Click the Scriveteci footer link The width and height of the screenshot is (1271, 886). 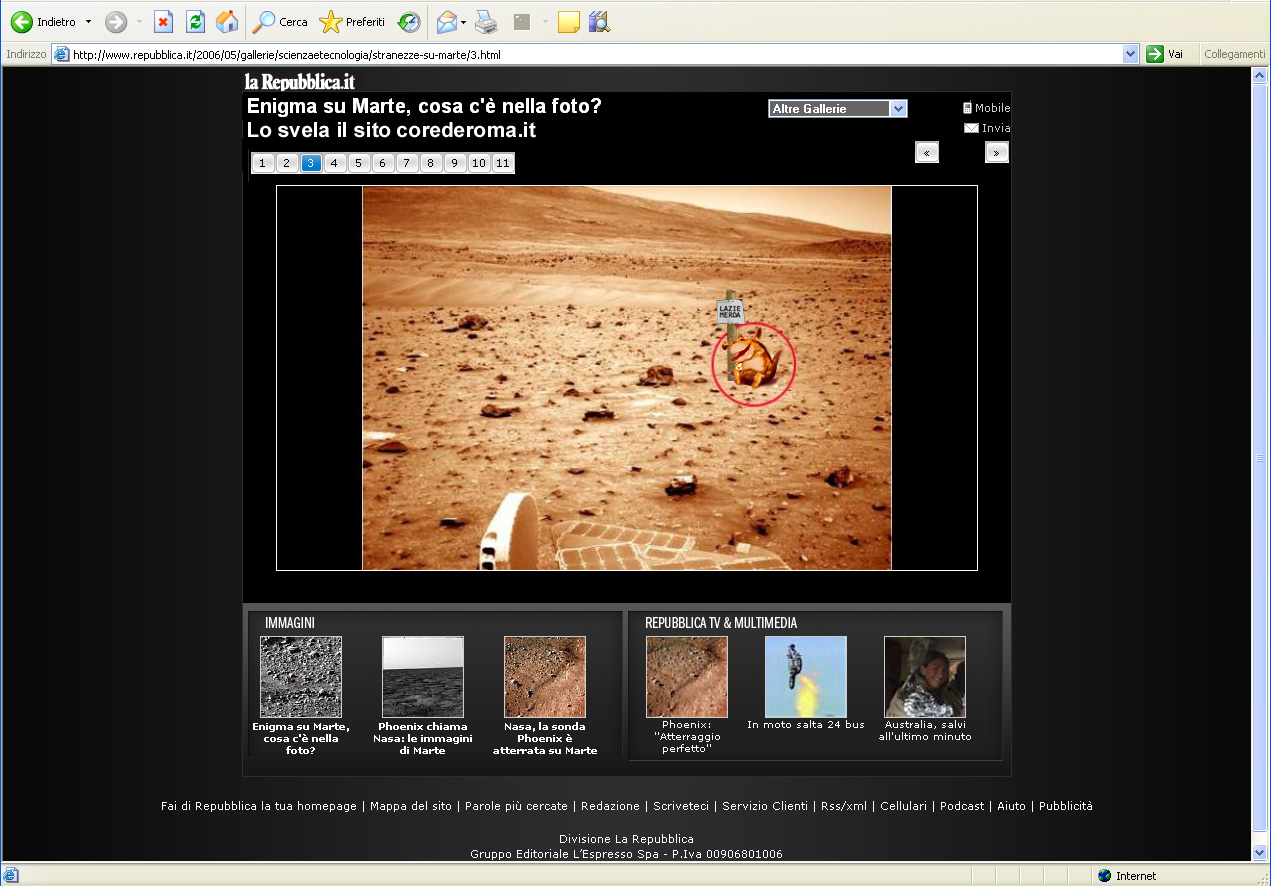[681, 806]
